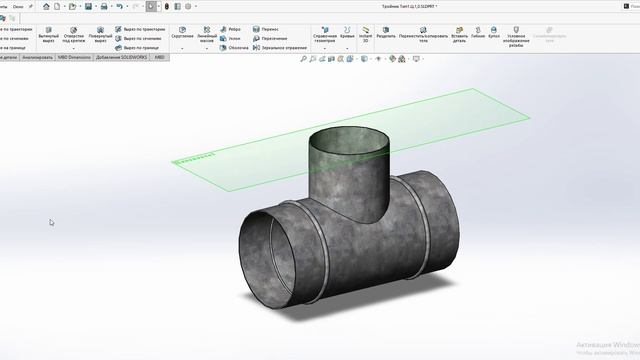Screen dimensions: 640x360
Task: Expand the dropdown under Скругление
Action: (182, 49)
